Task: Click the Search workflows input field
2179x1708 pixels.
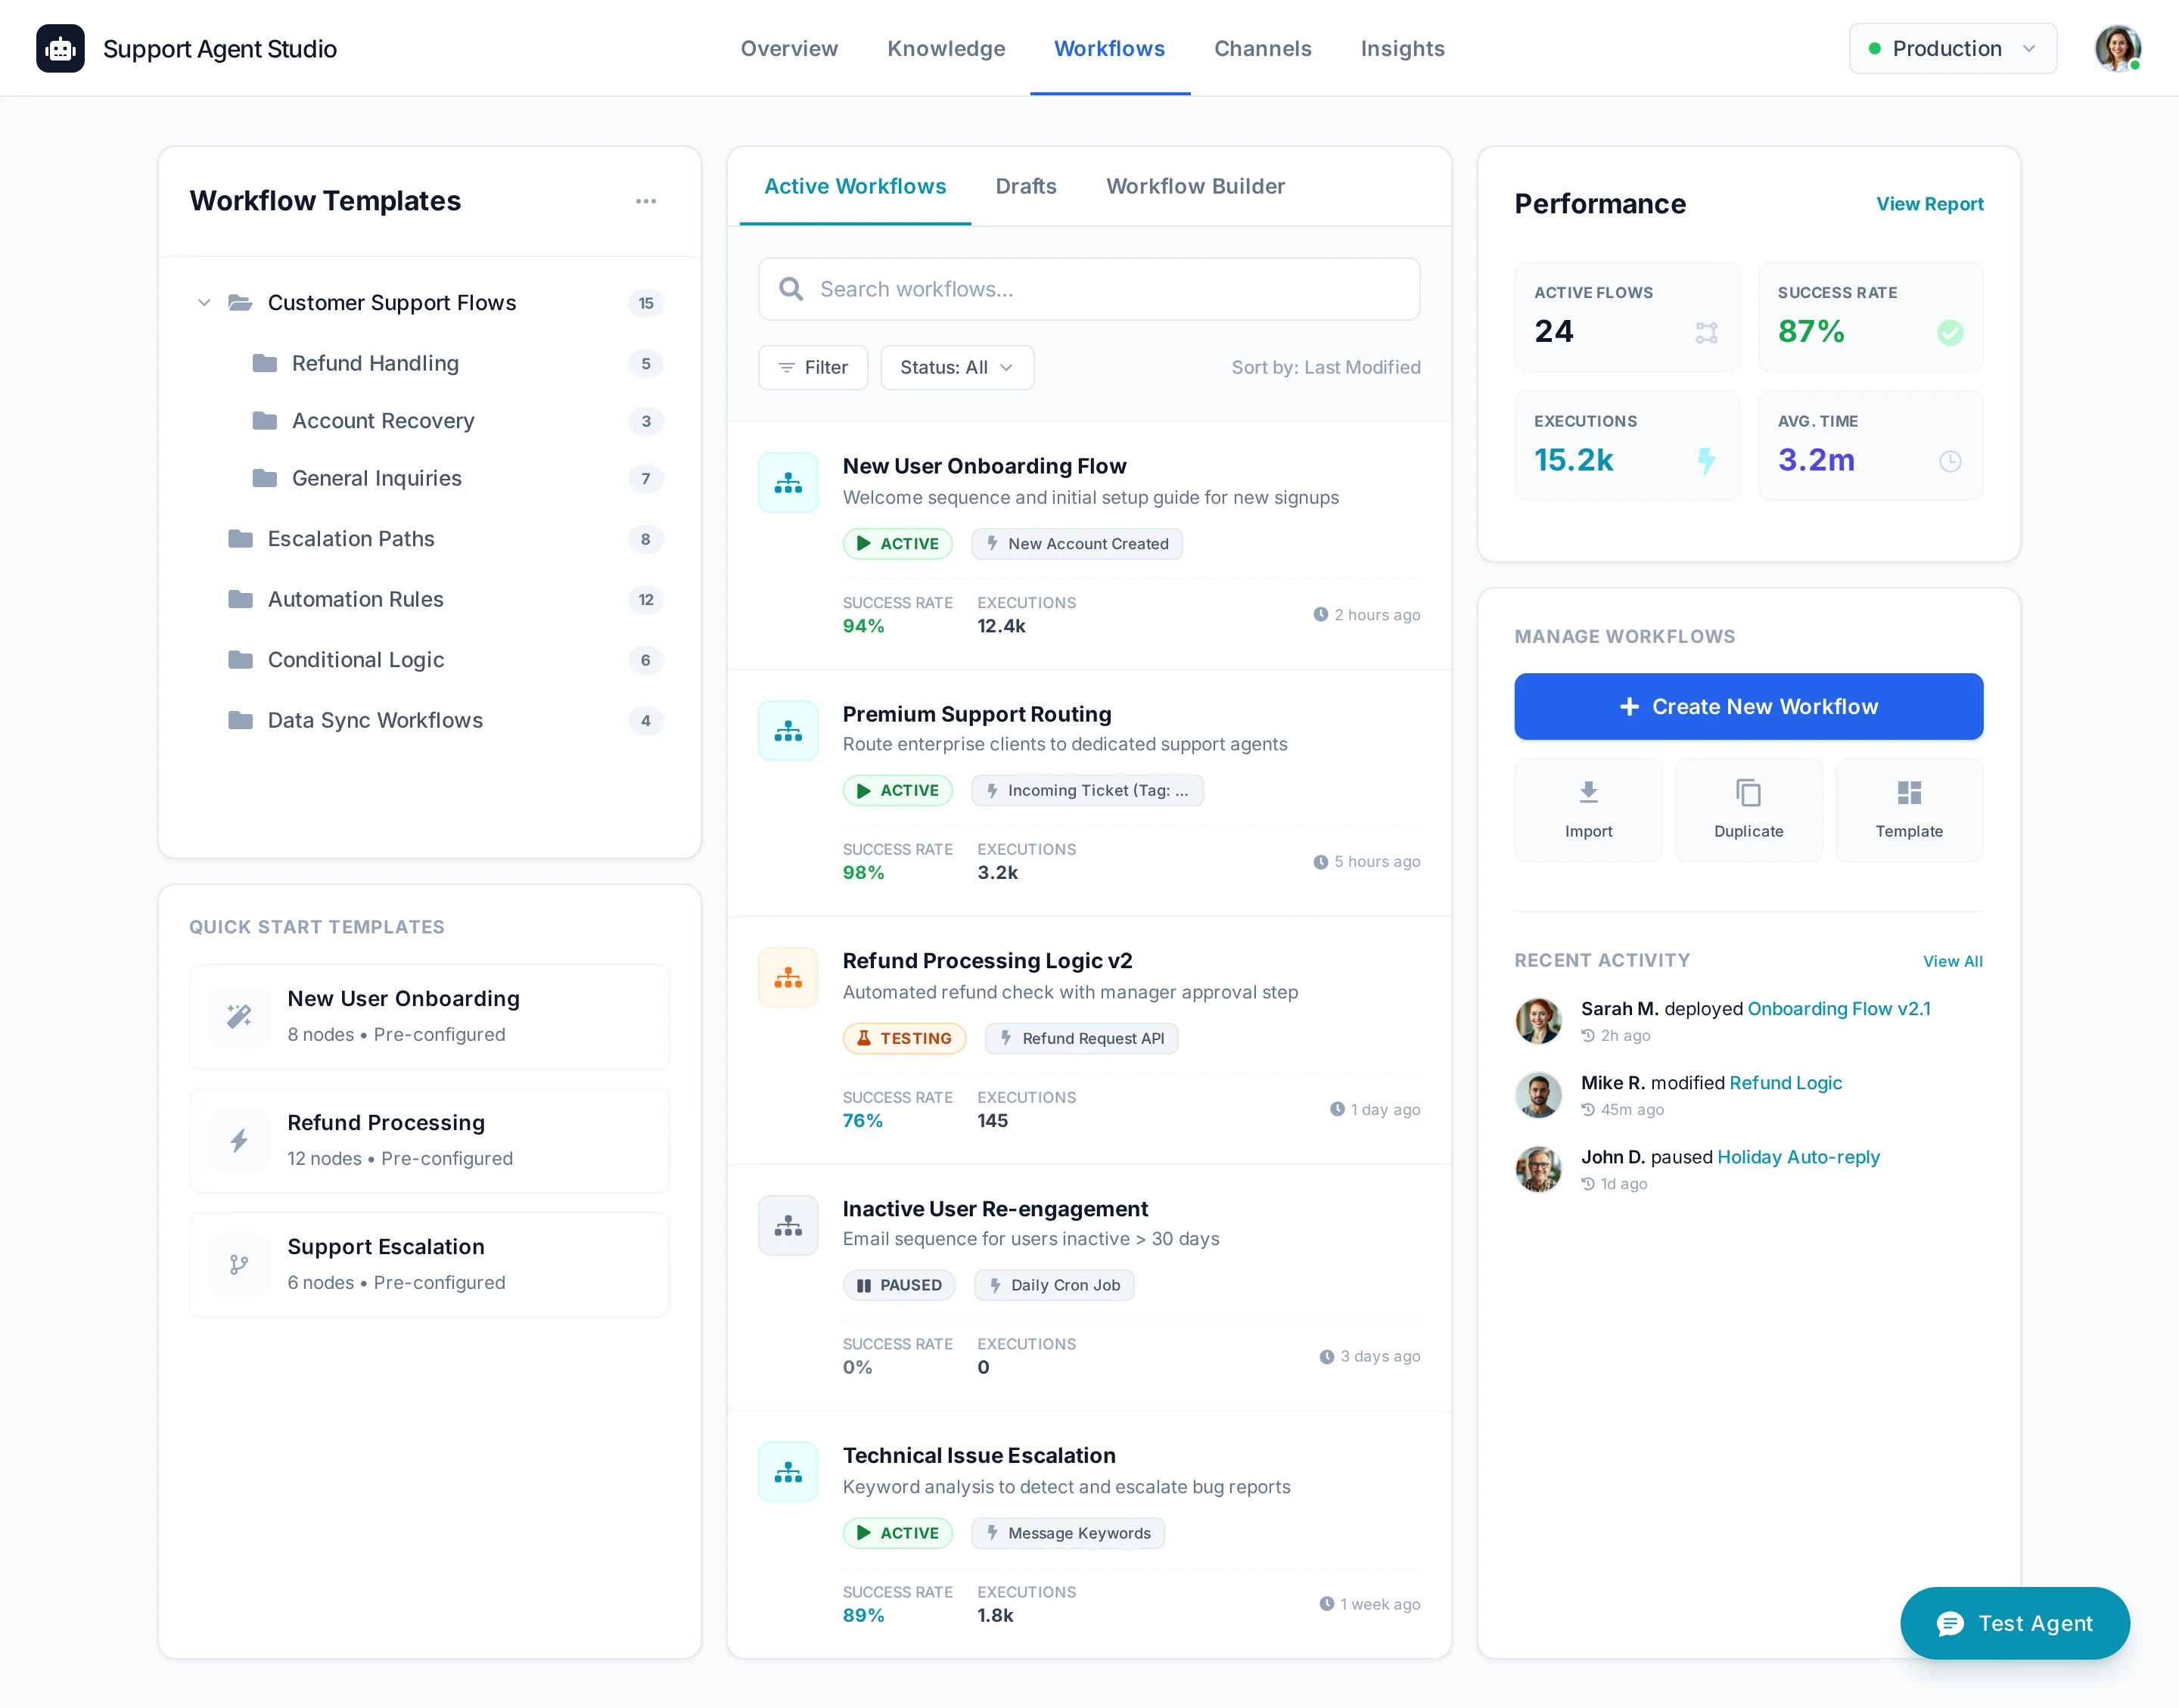Action: pos(1088,289)
